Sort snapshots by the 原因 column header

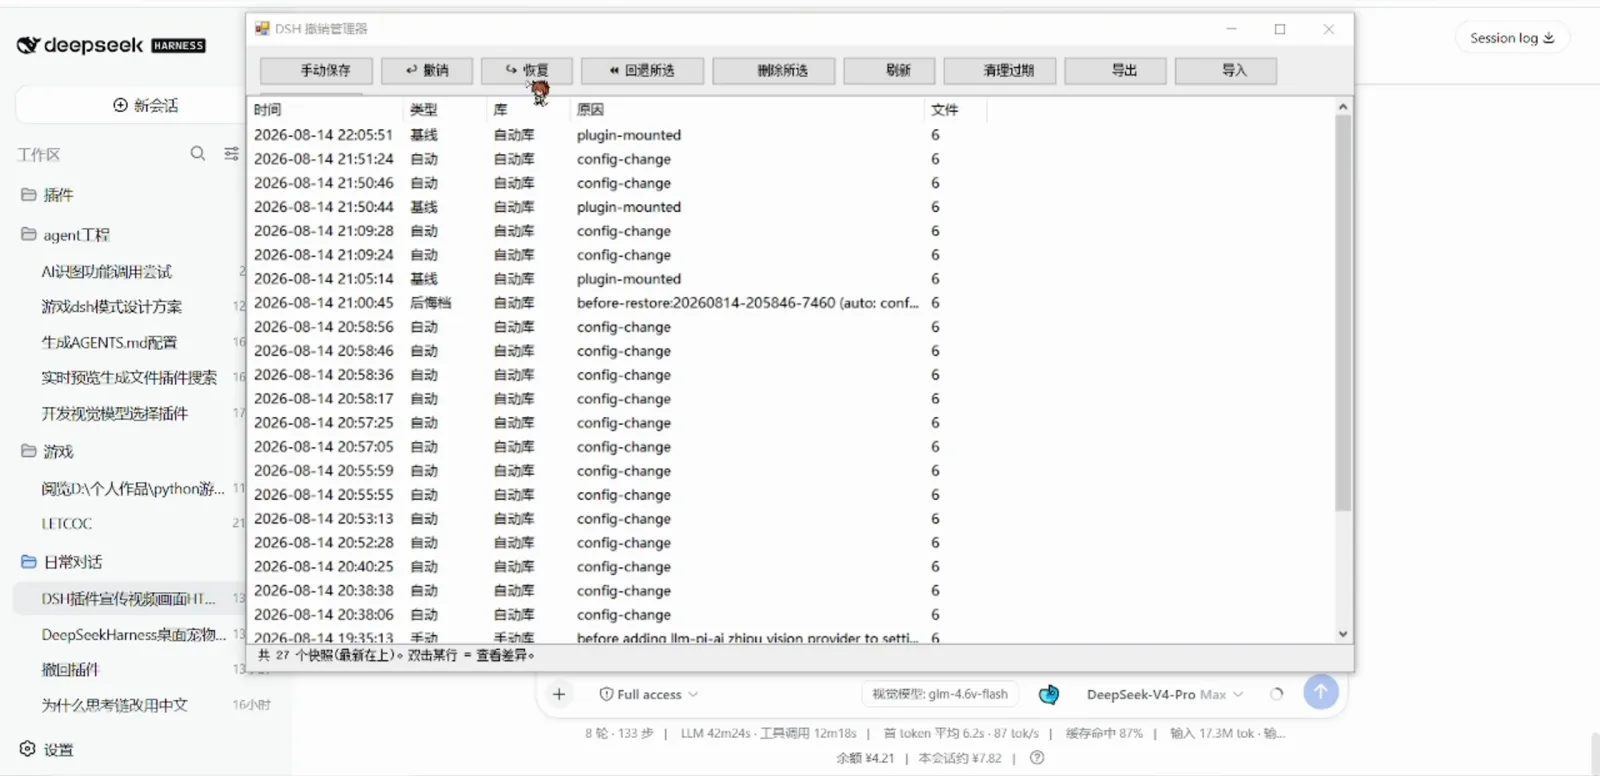tap(748, 110)
